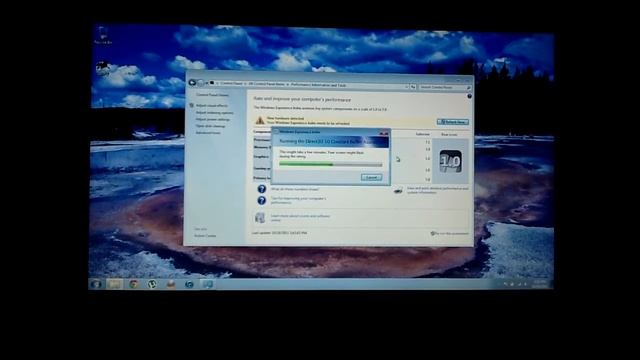Open learn more about scores online link
The width and height of the screenshot is (640, 360).
(300, 218)
